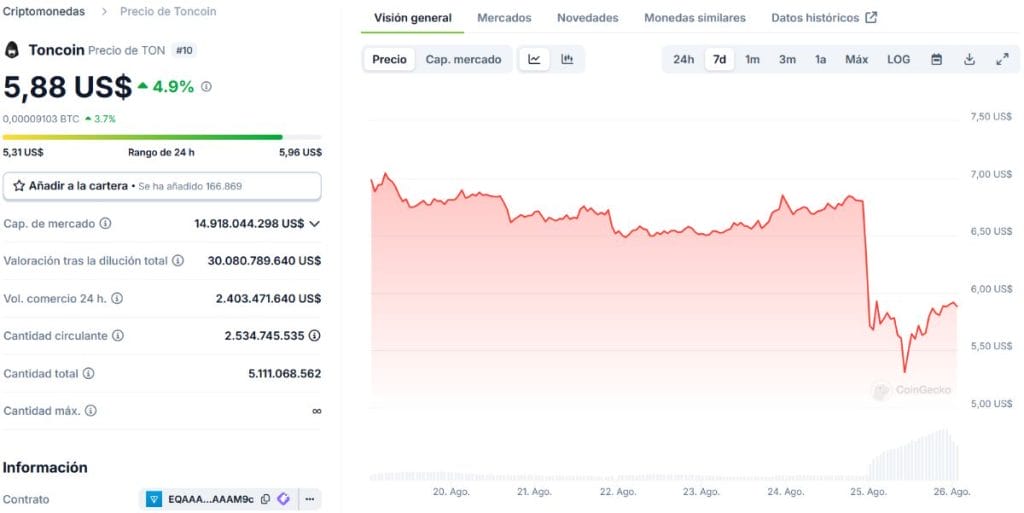Open Visión general tab
Image resolution: width=1024 pixels, height=513 pixels.
pos(413,18)
